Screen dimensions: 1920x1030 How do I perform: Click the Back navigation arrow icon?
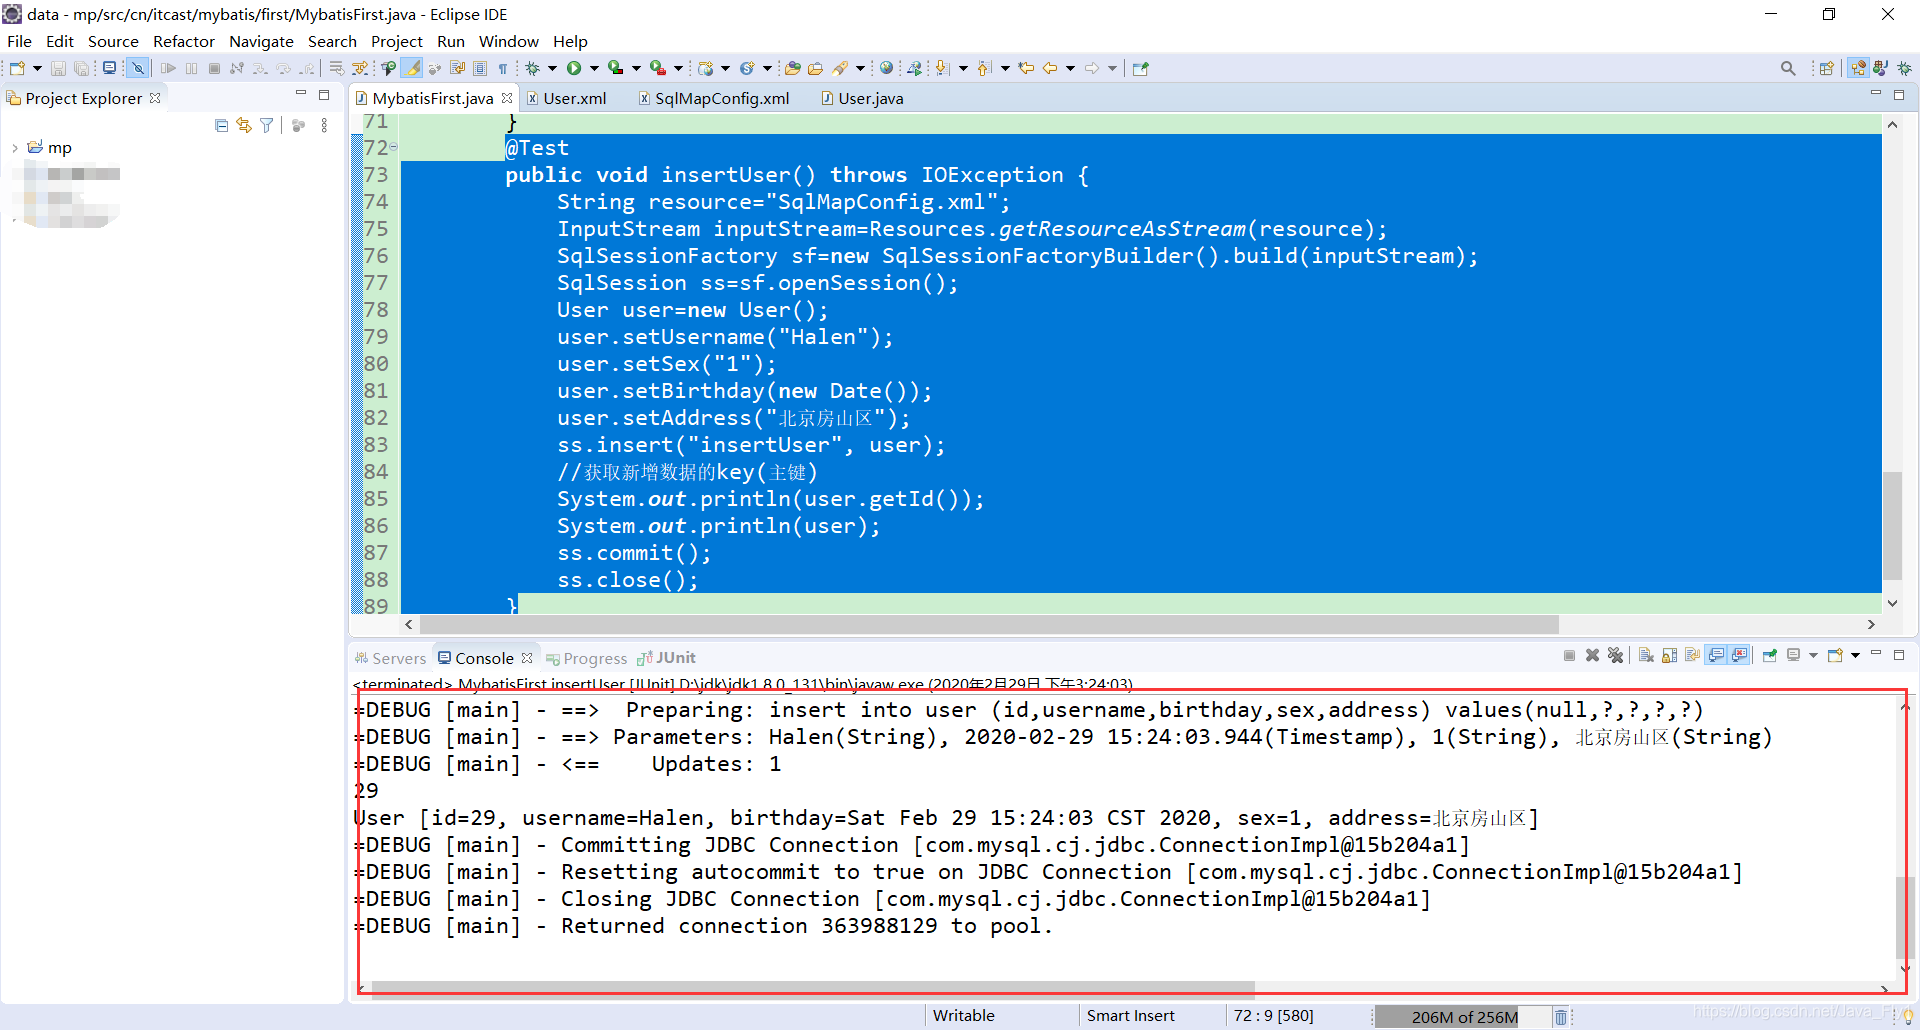pos(1049,68)
